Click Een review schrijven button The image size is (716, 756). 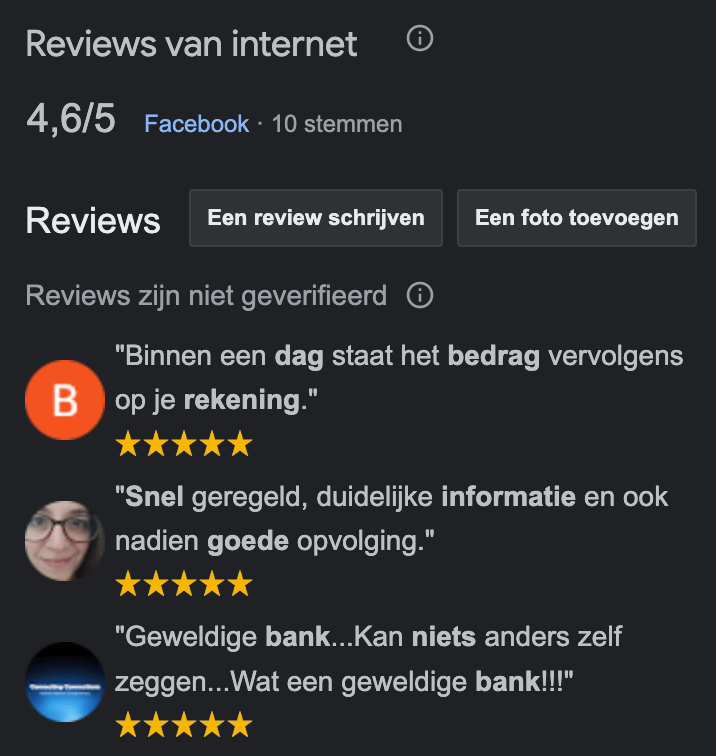coord(316,218)
